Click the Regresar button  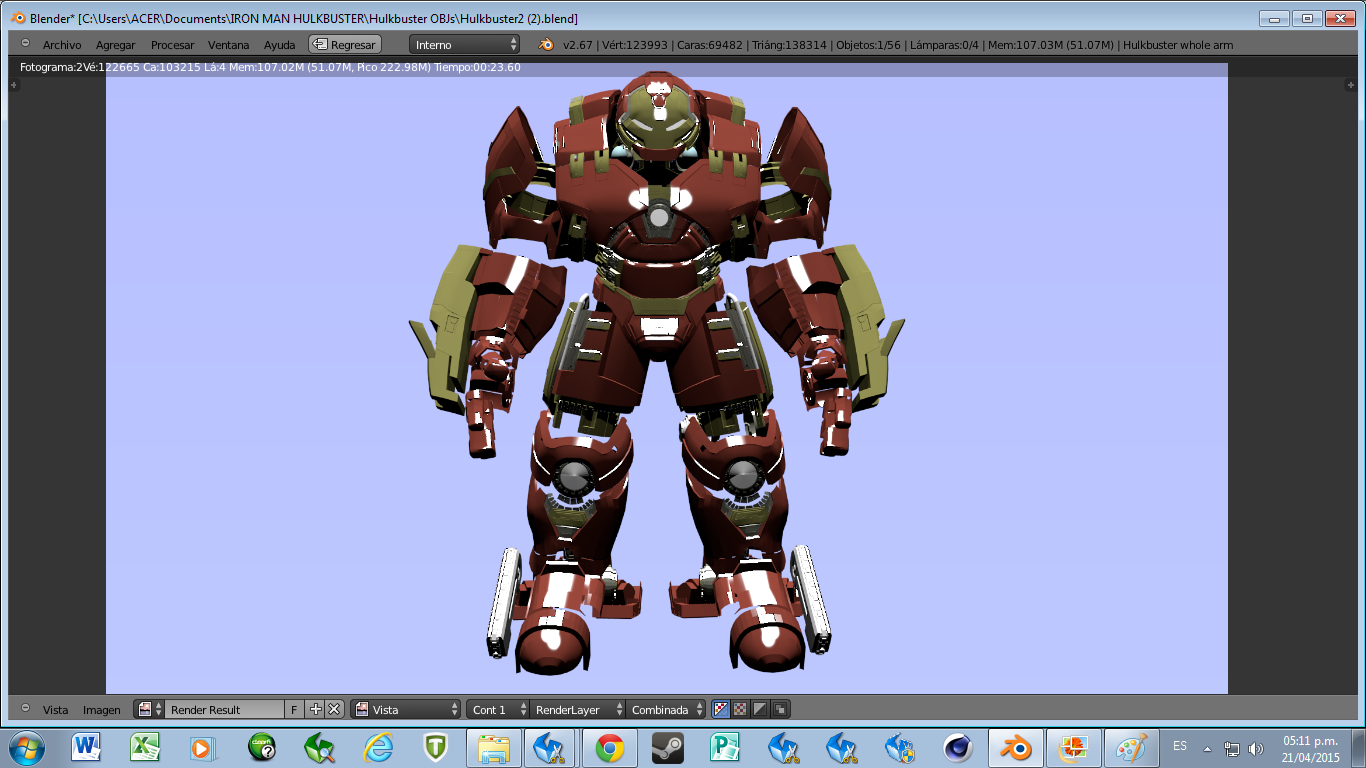[x=345, y=44]
